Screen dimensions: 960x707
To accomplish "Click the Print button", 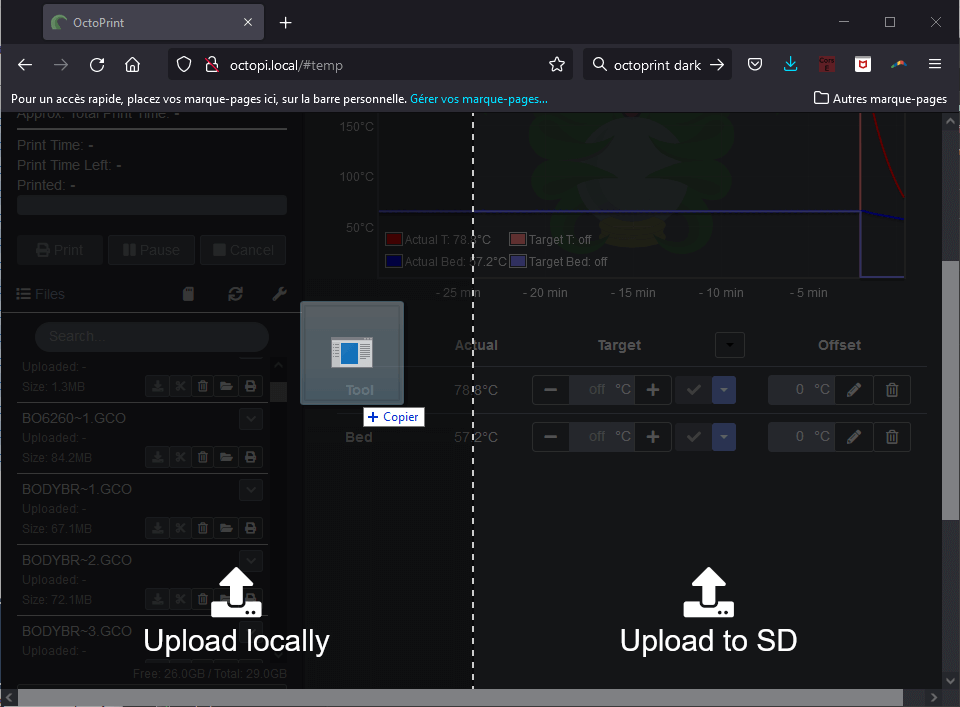I will point(59,250).
